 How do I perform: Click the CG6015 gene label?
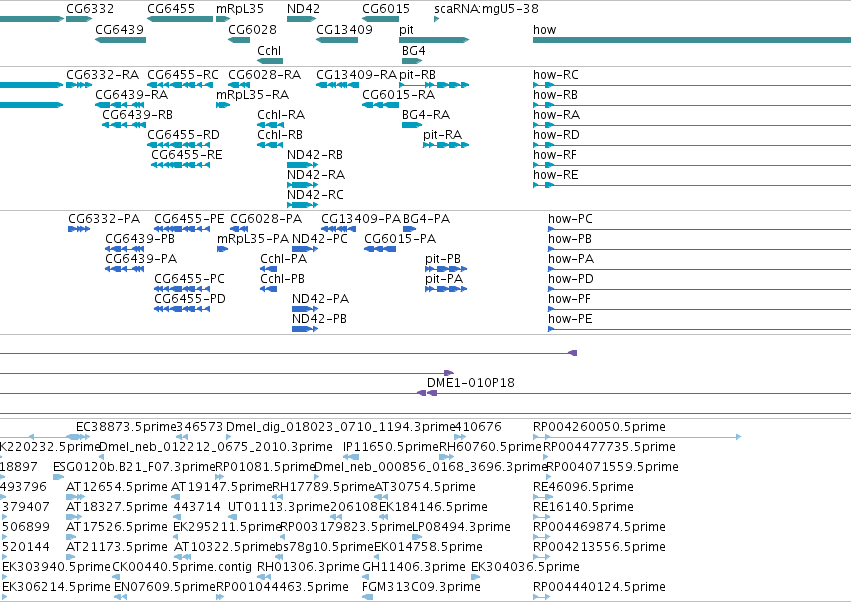coord(386,9)
